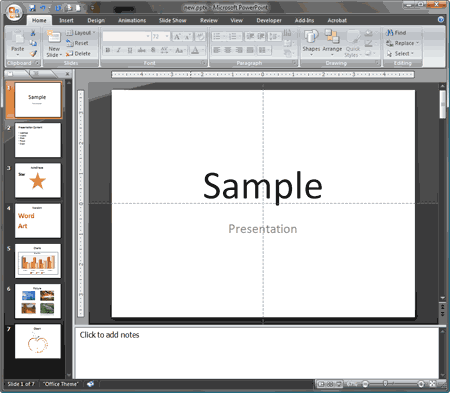Open the Font dialog launcher
This screenshot has height=393, width=450.
coord(203,63)
